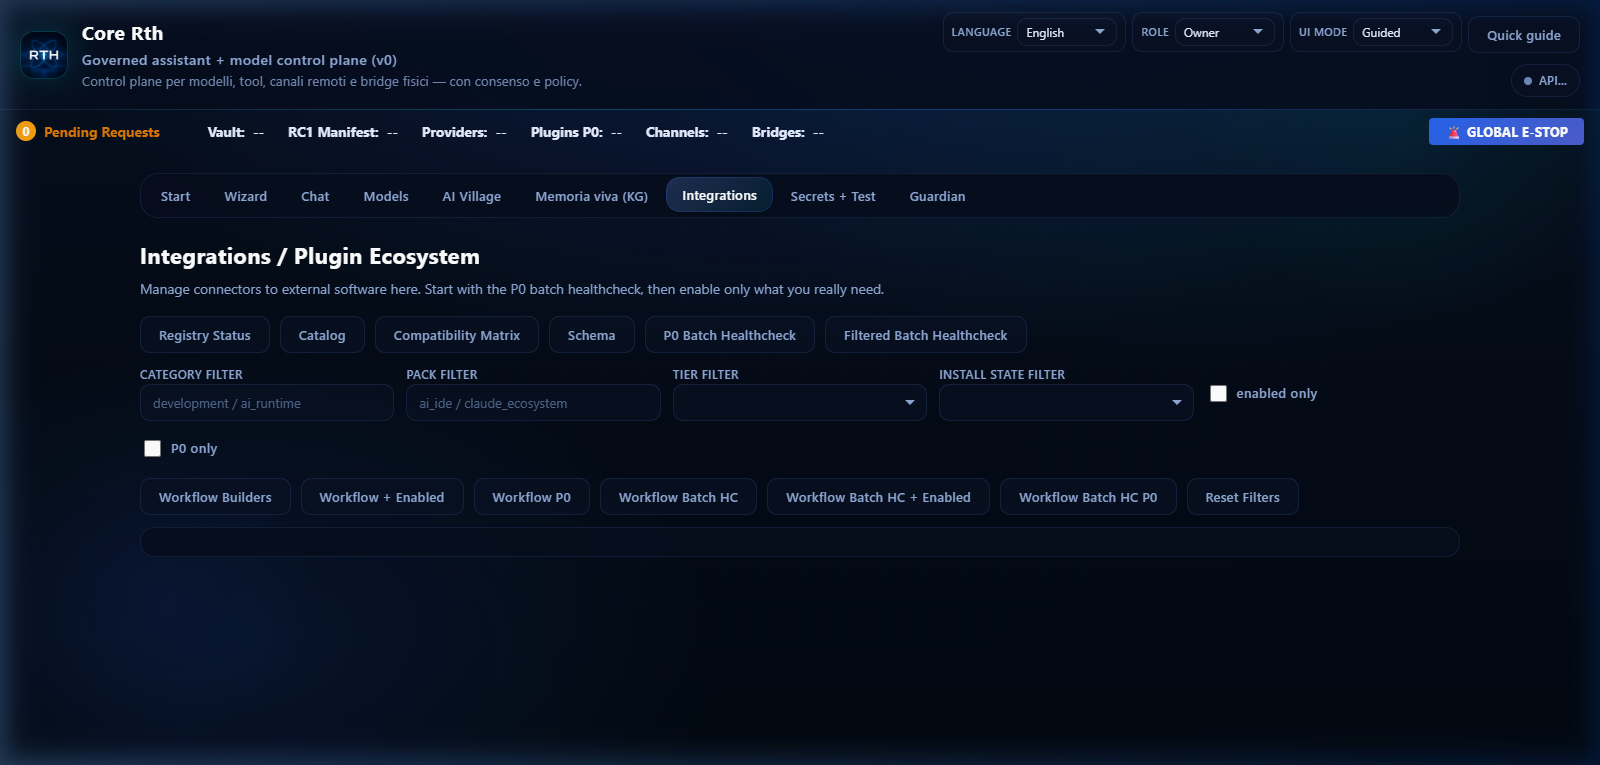Run the Filtered Batch Healthcheck

coord(925,335)
